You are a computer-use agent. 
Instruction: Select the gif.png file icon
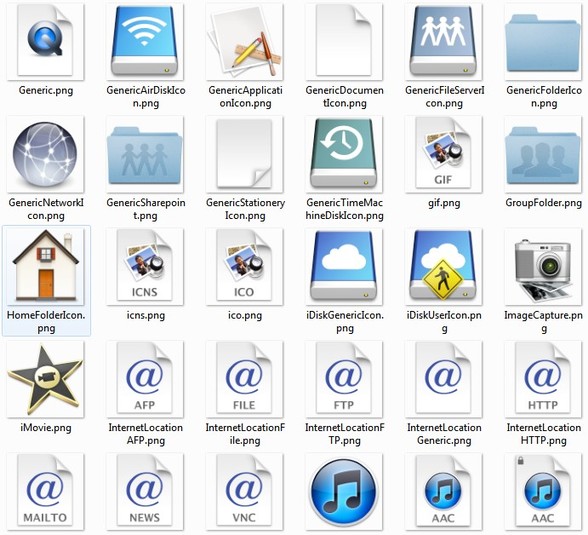click(x=444, y=154)
